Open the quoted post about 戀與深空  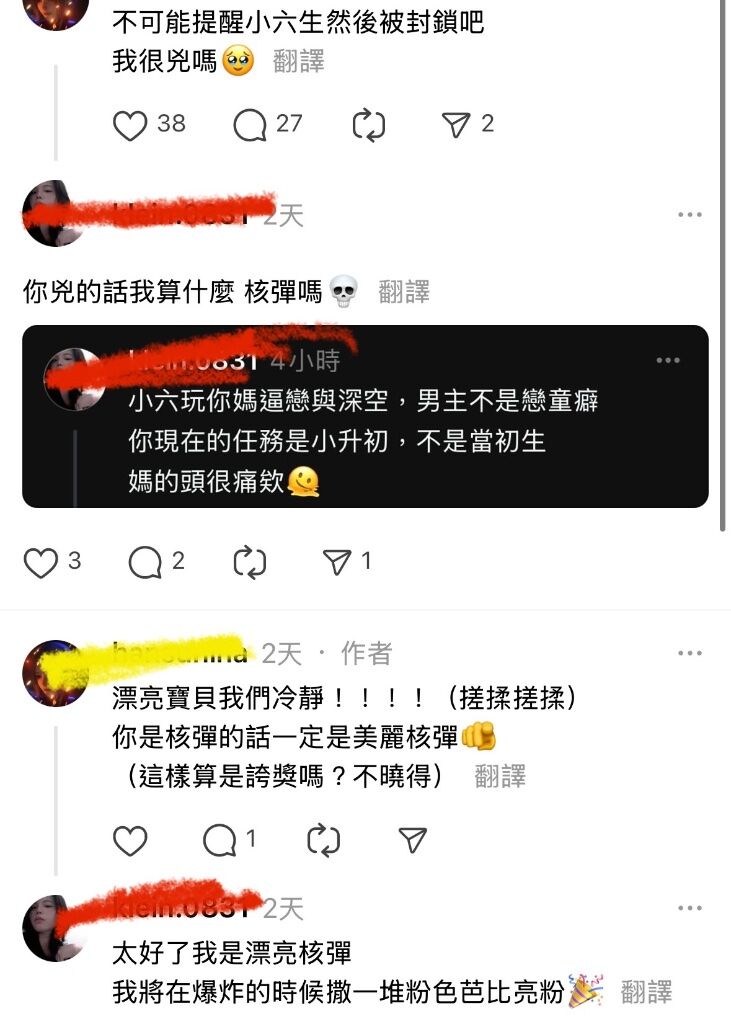tap(365, 417)
